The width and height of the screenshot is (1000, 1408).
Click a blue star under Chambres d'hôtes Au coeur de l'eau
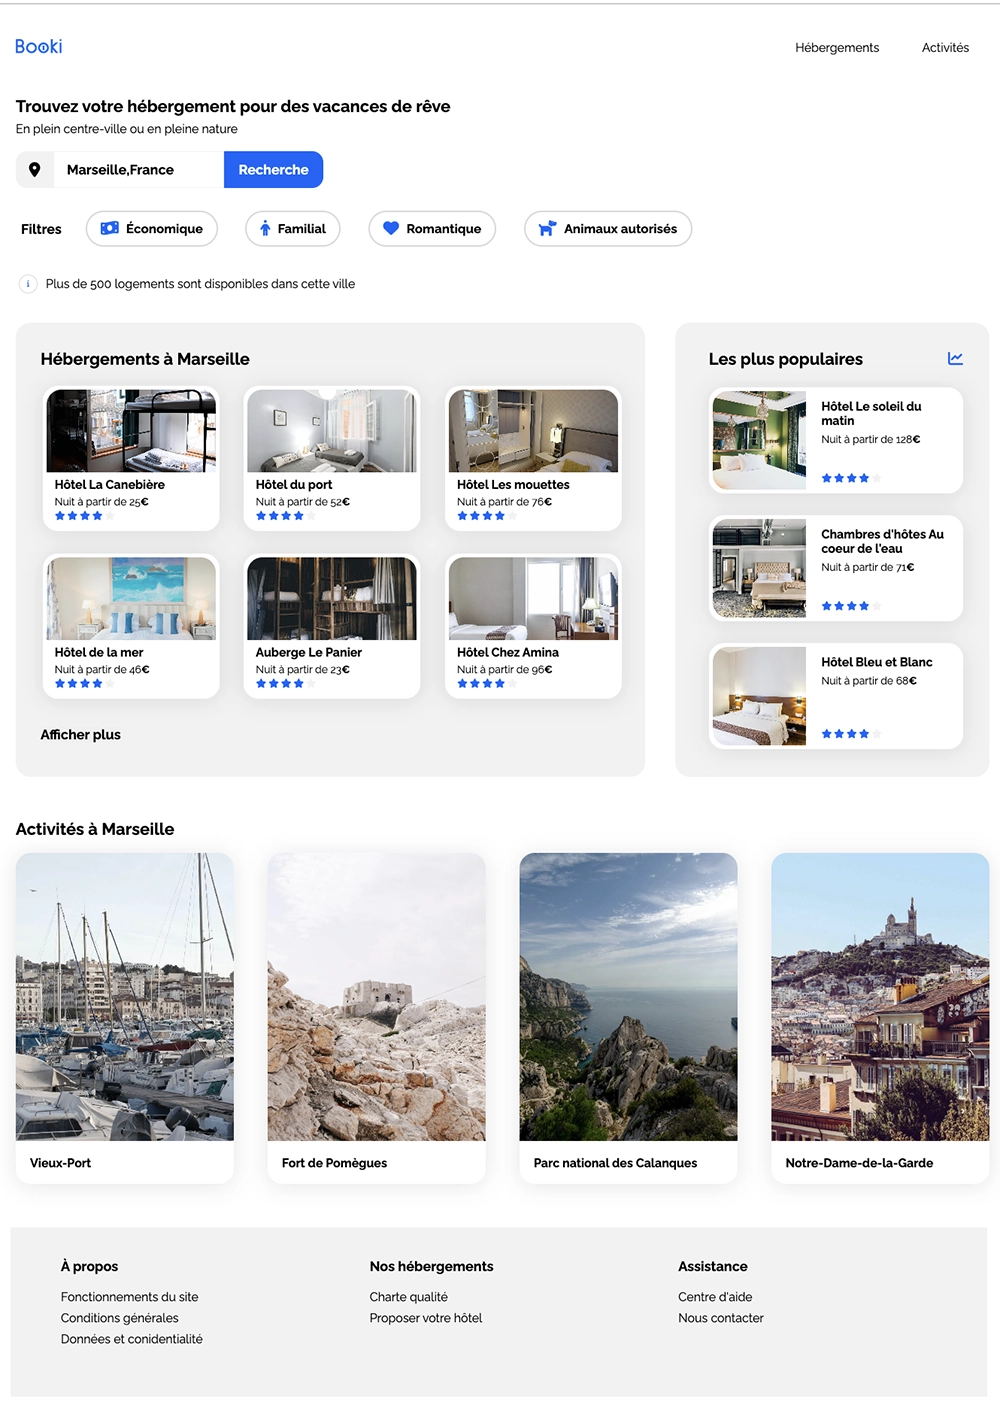pos(828,605)
